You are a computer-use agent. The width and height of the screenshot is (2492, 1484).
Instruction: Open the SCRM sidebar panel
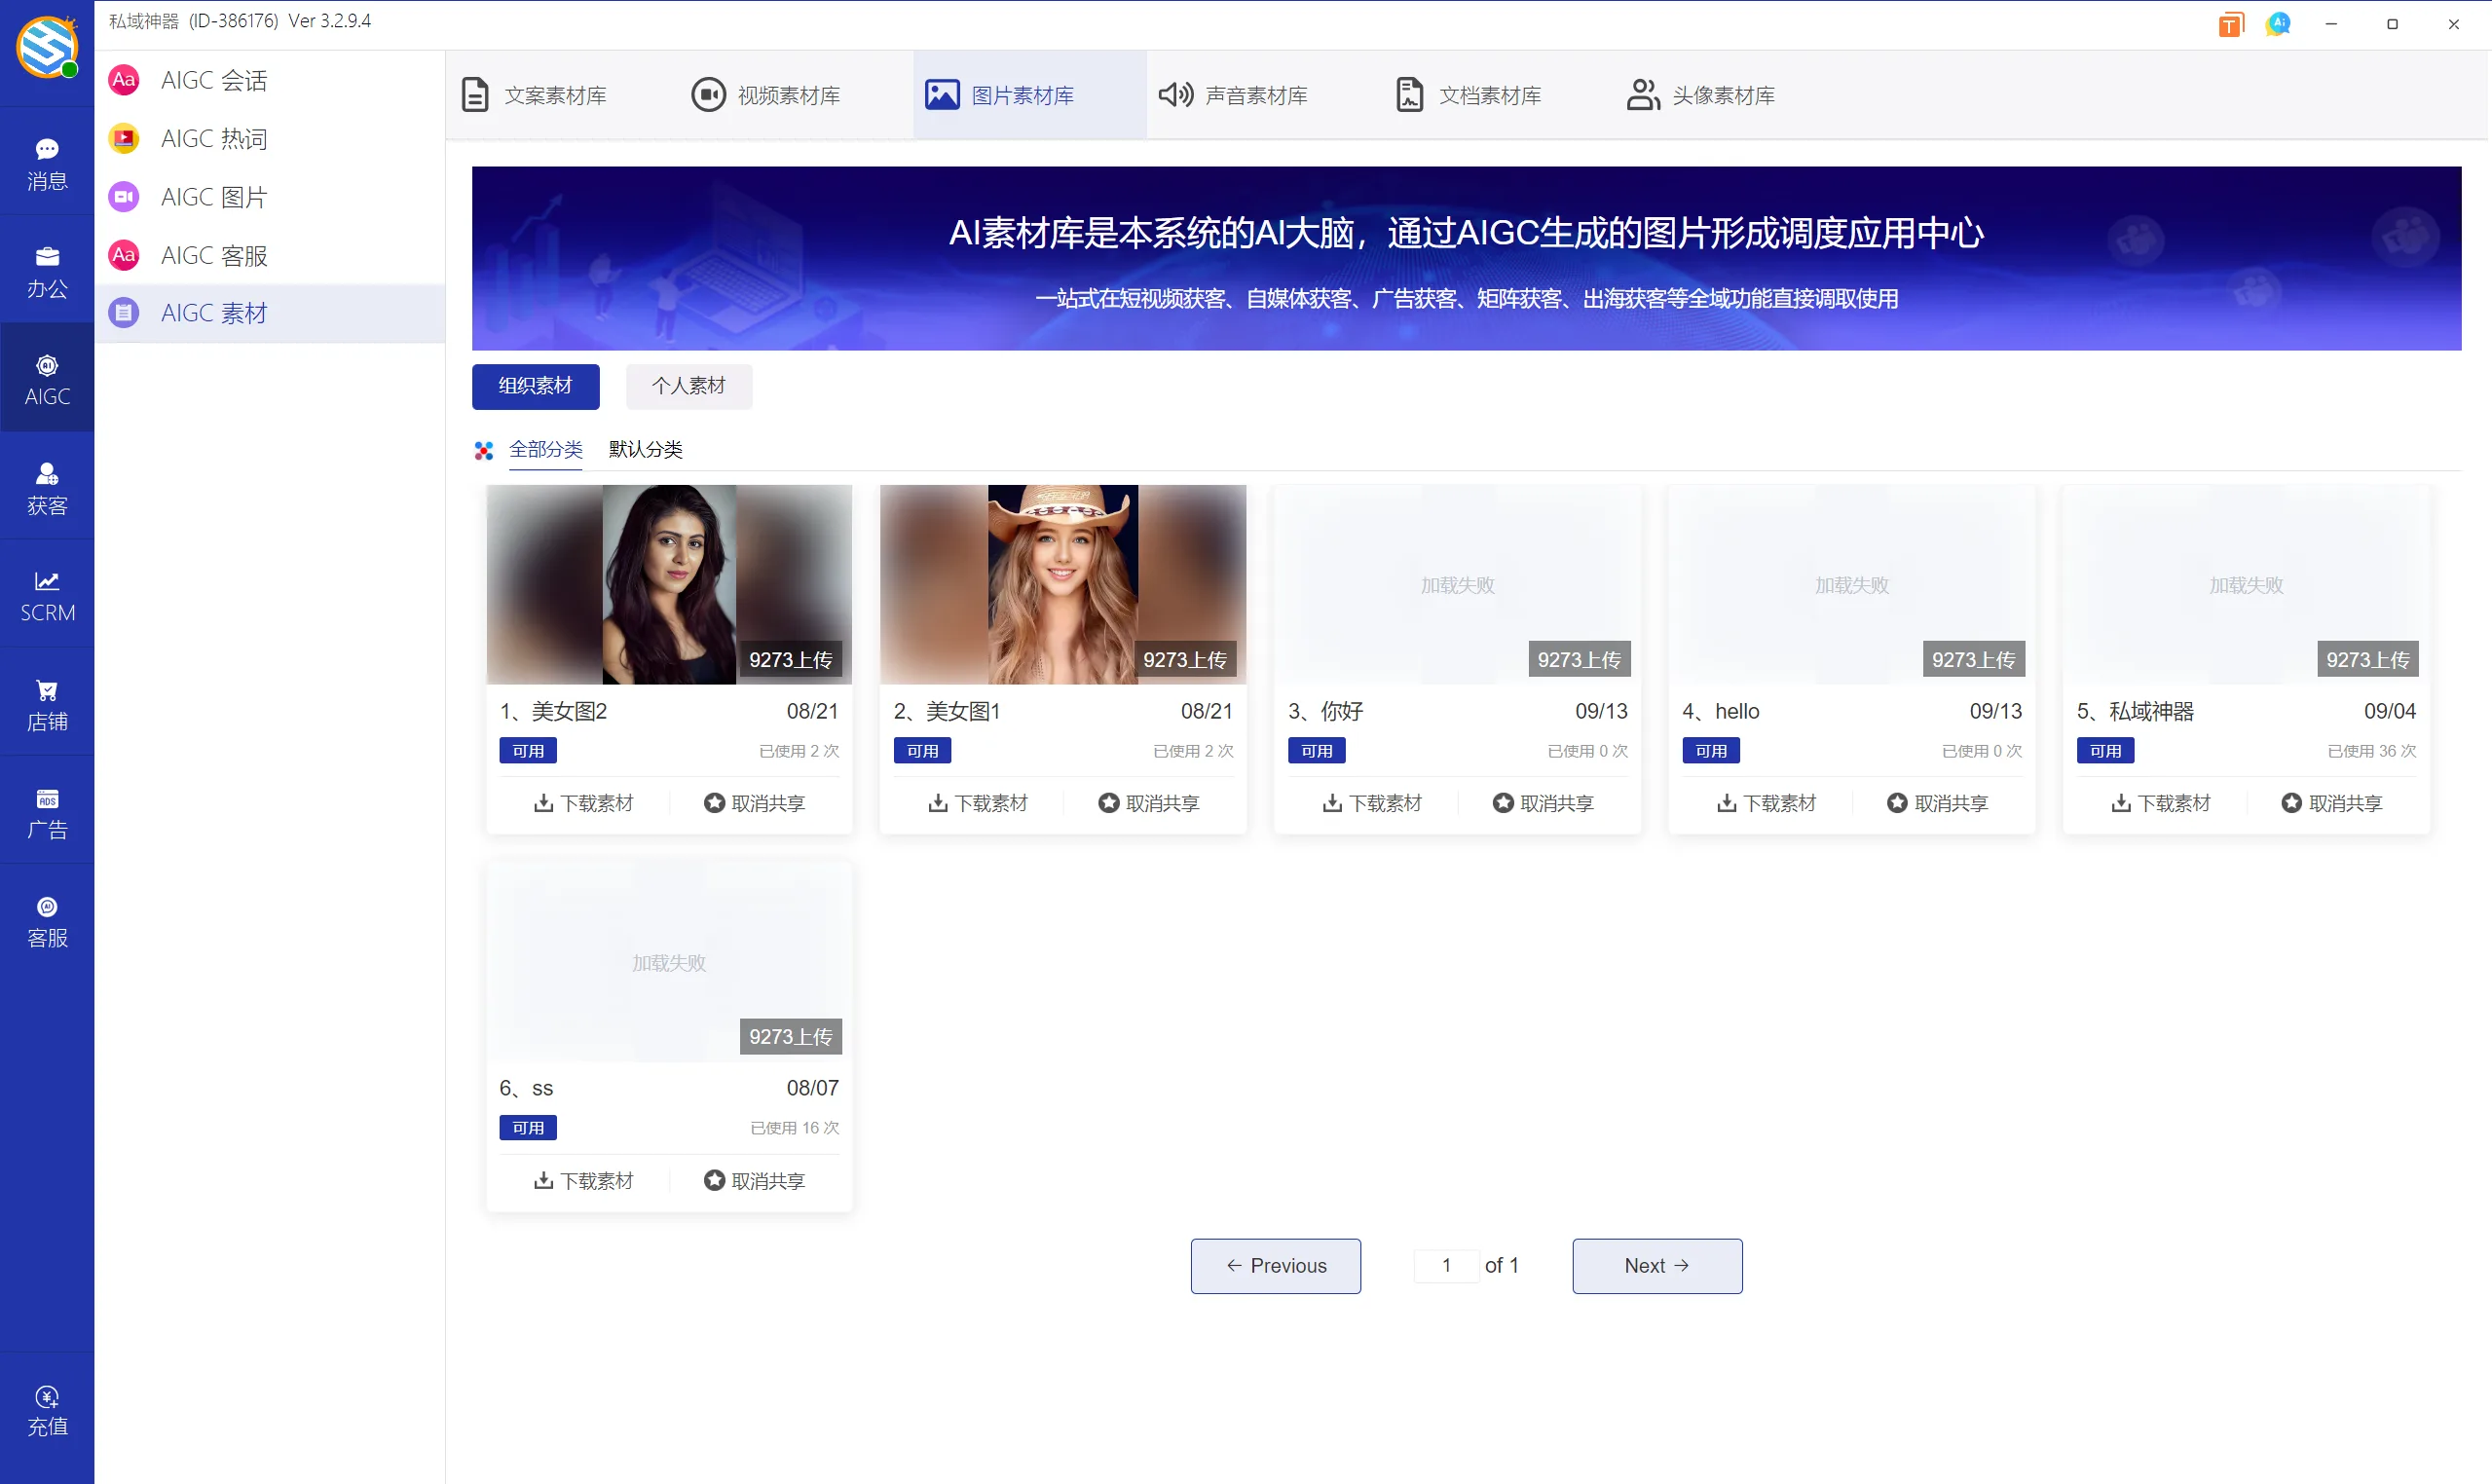click(x=47, y=594)
